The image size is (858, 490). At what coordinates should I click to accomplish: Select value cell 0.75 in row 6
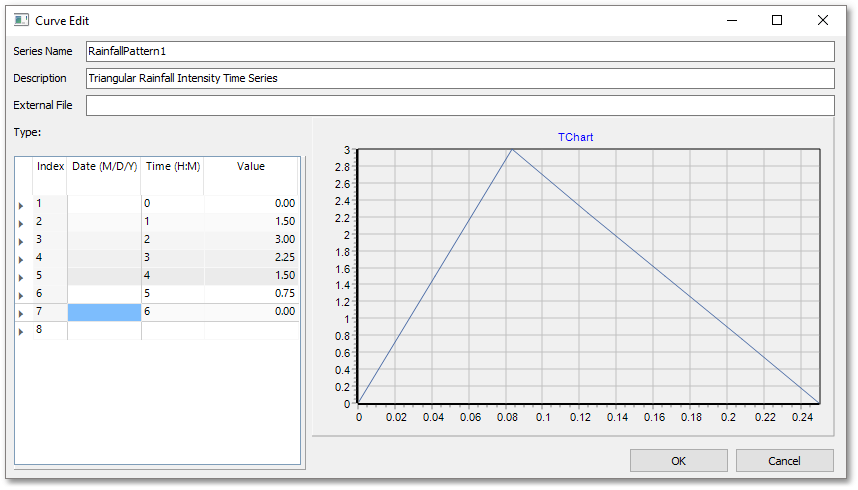(x=251, y=293)
